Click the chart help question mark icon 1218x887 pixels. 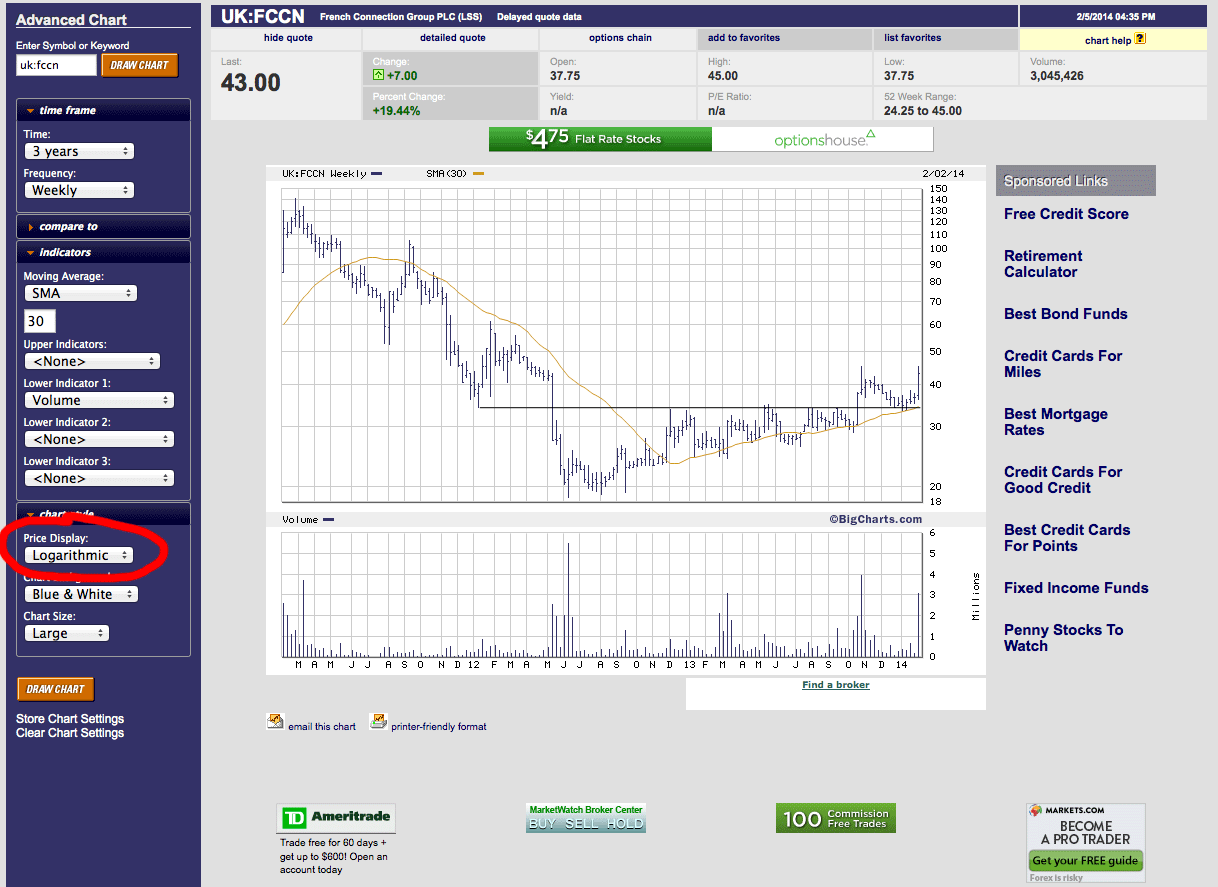[x=1140, y=40]
